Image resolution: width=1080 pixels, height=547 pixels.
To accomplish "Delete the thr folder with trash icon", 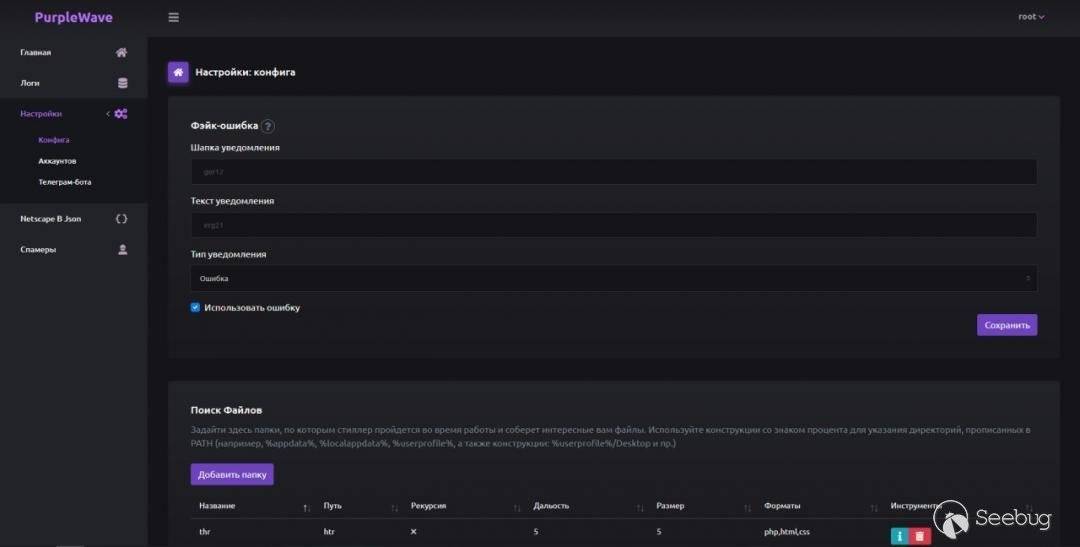I will 921,536.
